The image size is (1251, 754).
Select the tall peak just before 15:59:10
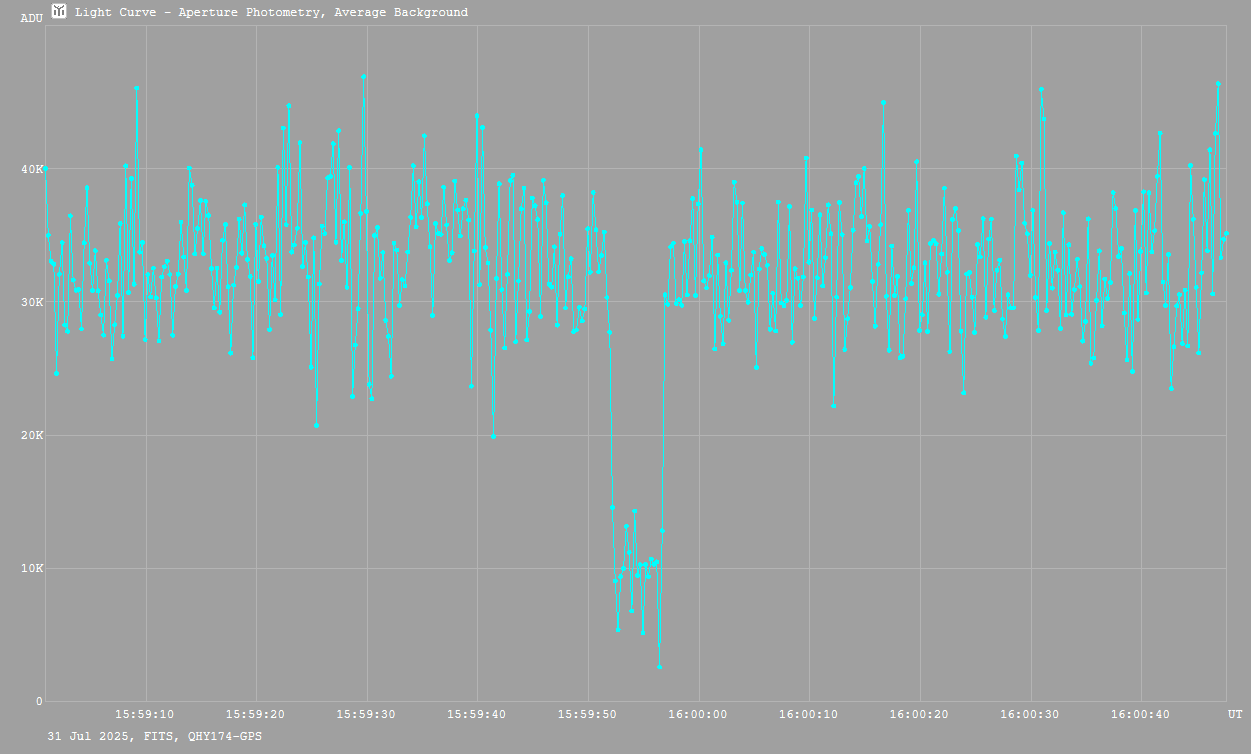pyautogui.click(x=137, y=88)
